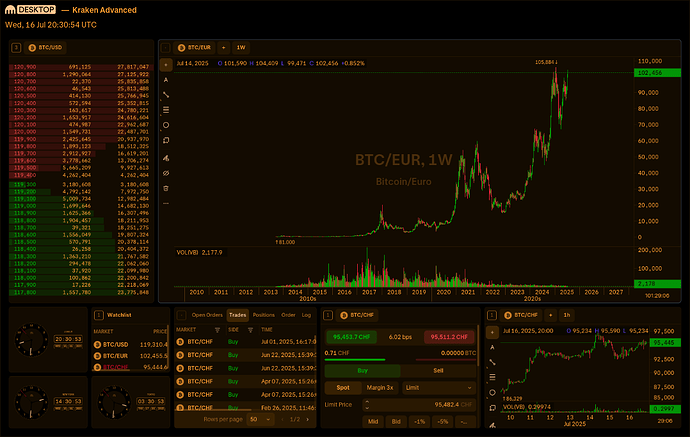Toggle hide drawings eye icon in BTC/EUR chart
The image size is (690, 437).
click(166, 173)
